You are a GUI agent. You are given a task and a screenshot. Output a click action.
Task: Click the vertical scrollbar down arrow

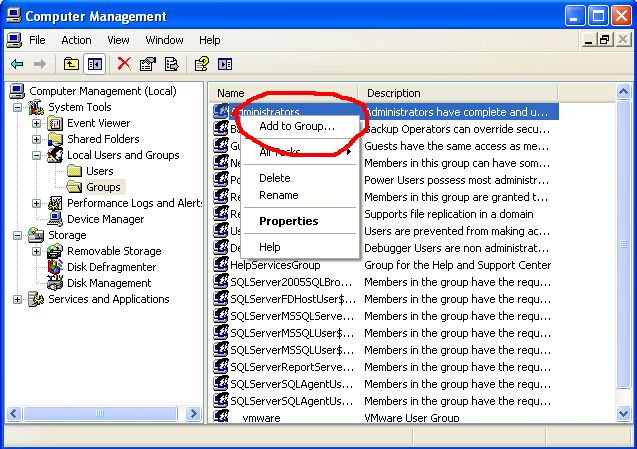click(x=623, y=413)
